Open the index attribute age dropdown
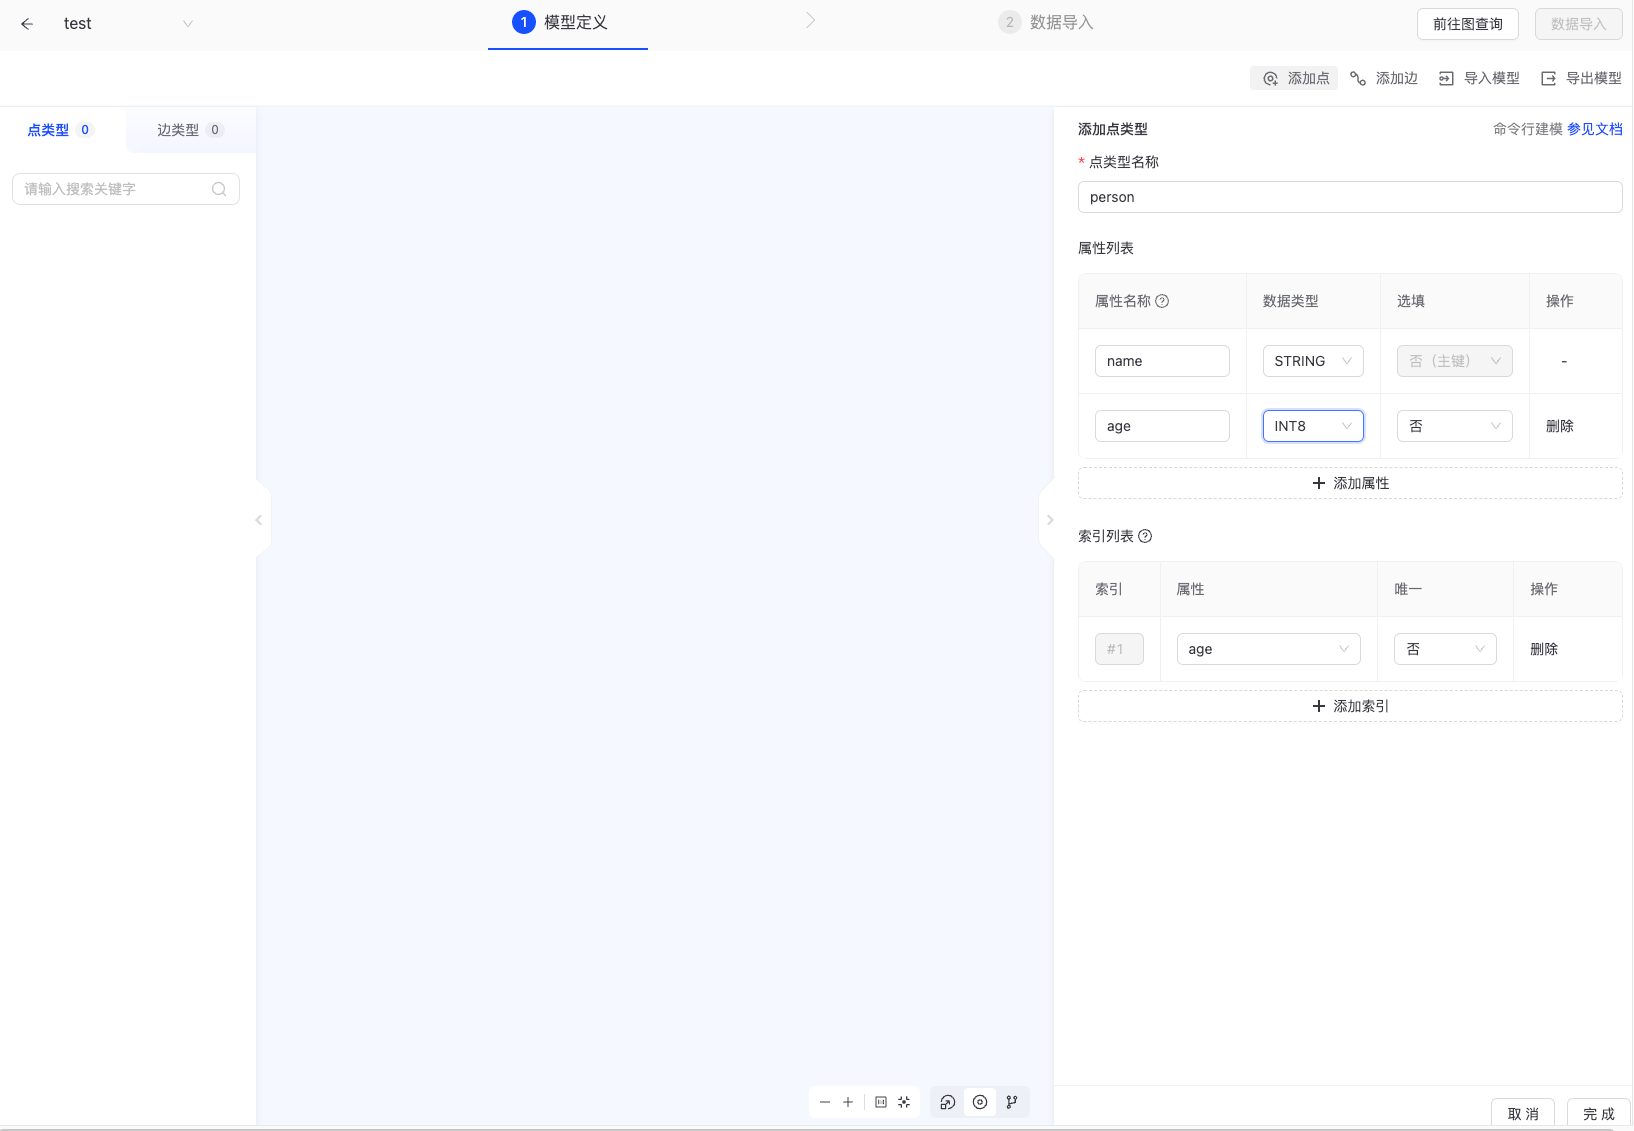This screenshot has height=1131, width=1634. 1268,649
